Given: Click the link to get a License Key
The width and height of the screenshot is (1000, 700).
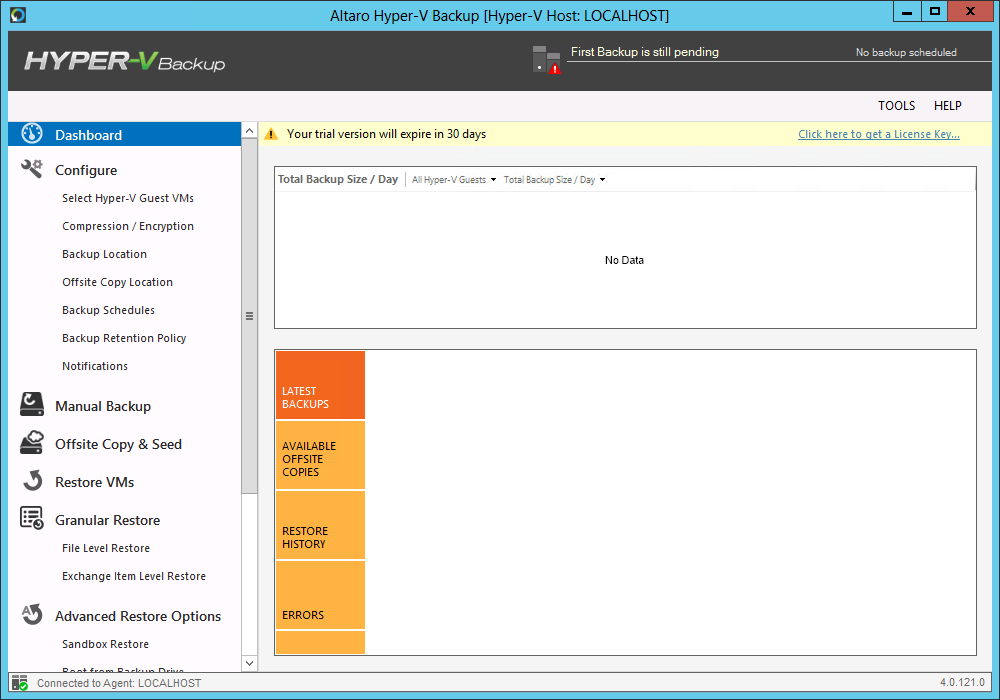Looking at the screenshot, I should pyautogui.click(x=879, y=135).
